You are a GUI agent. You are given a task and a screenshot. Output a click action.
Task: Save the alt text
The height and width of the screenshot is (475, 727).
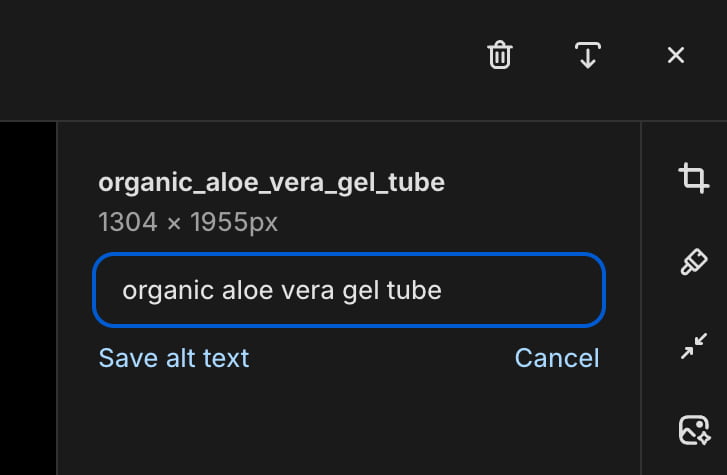pyautogui.click(x=174, y=358)
